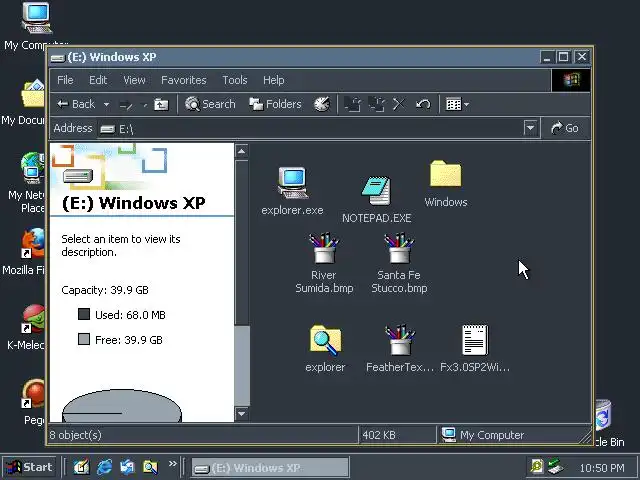Screen dimensions: 640x480
Task: Select the Santa Fe Stucco.bmp file icon
Action: (399, 263)
